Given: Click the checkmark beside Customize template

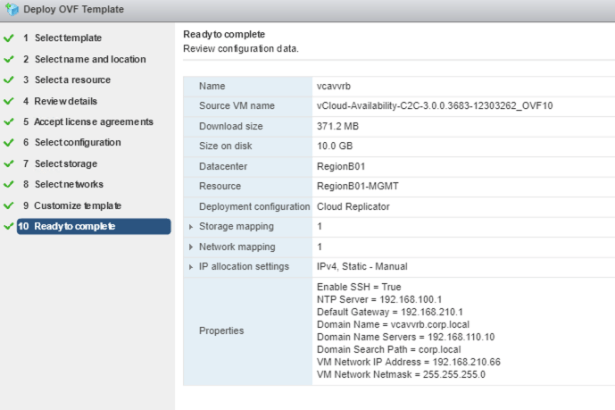Looking at the screenshot, I should click(x=10, y=206).
